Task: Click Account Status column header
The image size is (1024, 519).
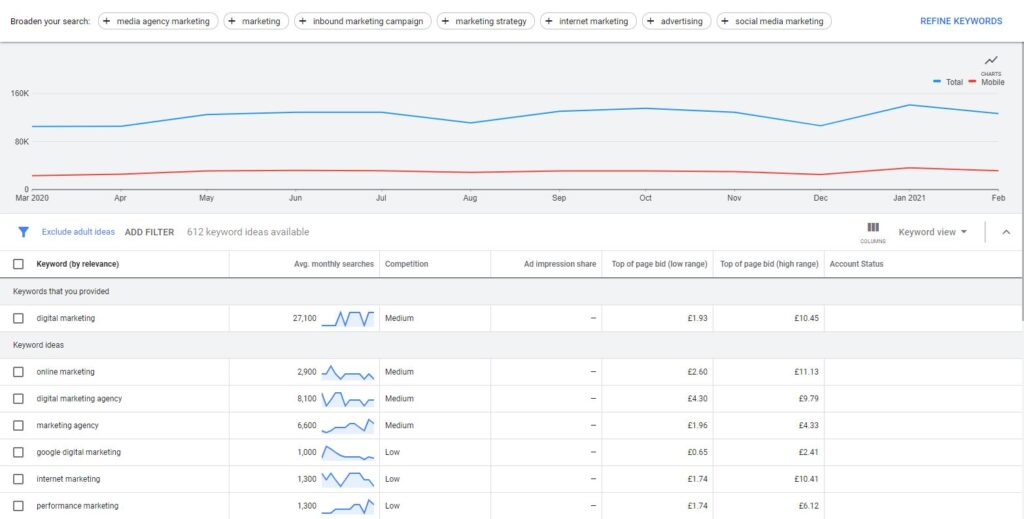Action: point(856,264)
